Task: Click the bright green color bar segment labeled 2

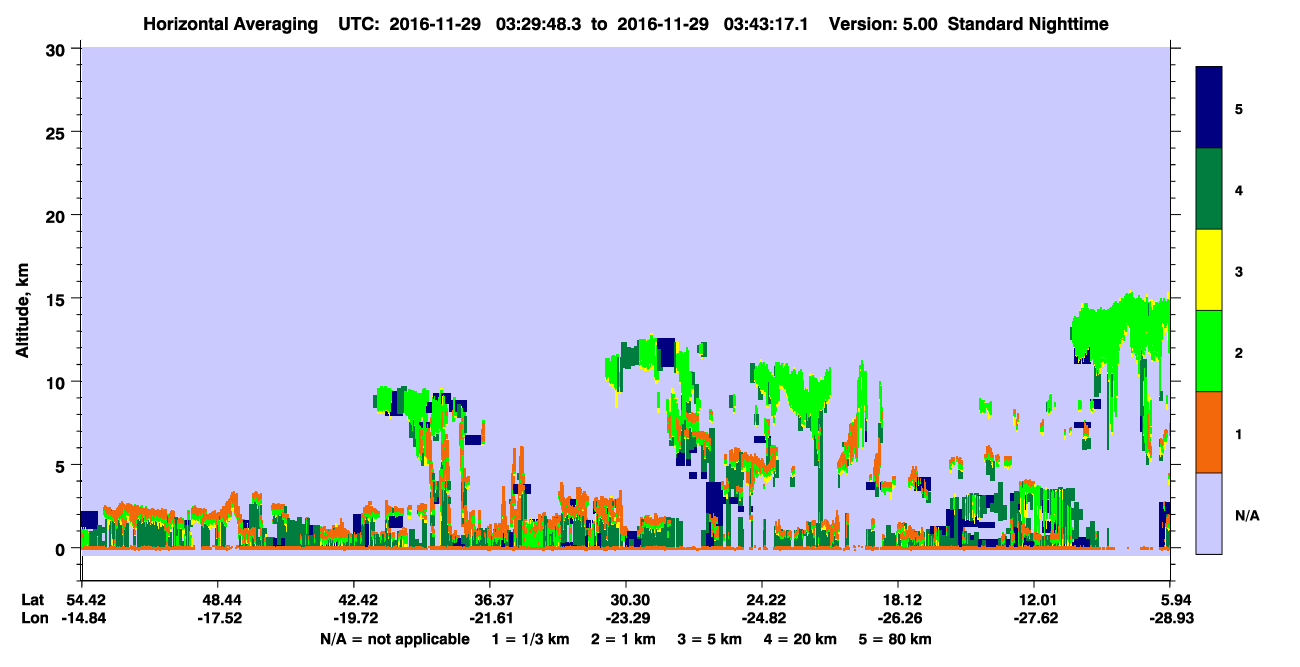Action: [1209, 351]
